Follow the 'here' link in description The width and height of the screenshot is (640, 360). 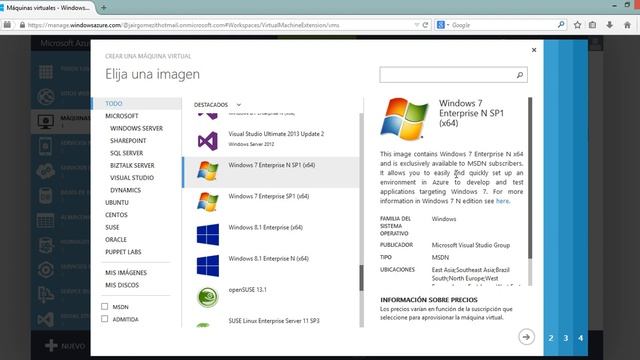[502, 201]
